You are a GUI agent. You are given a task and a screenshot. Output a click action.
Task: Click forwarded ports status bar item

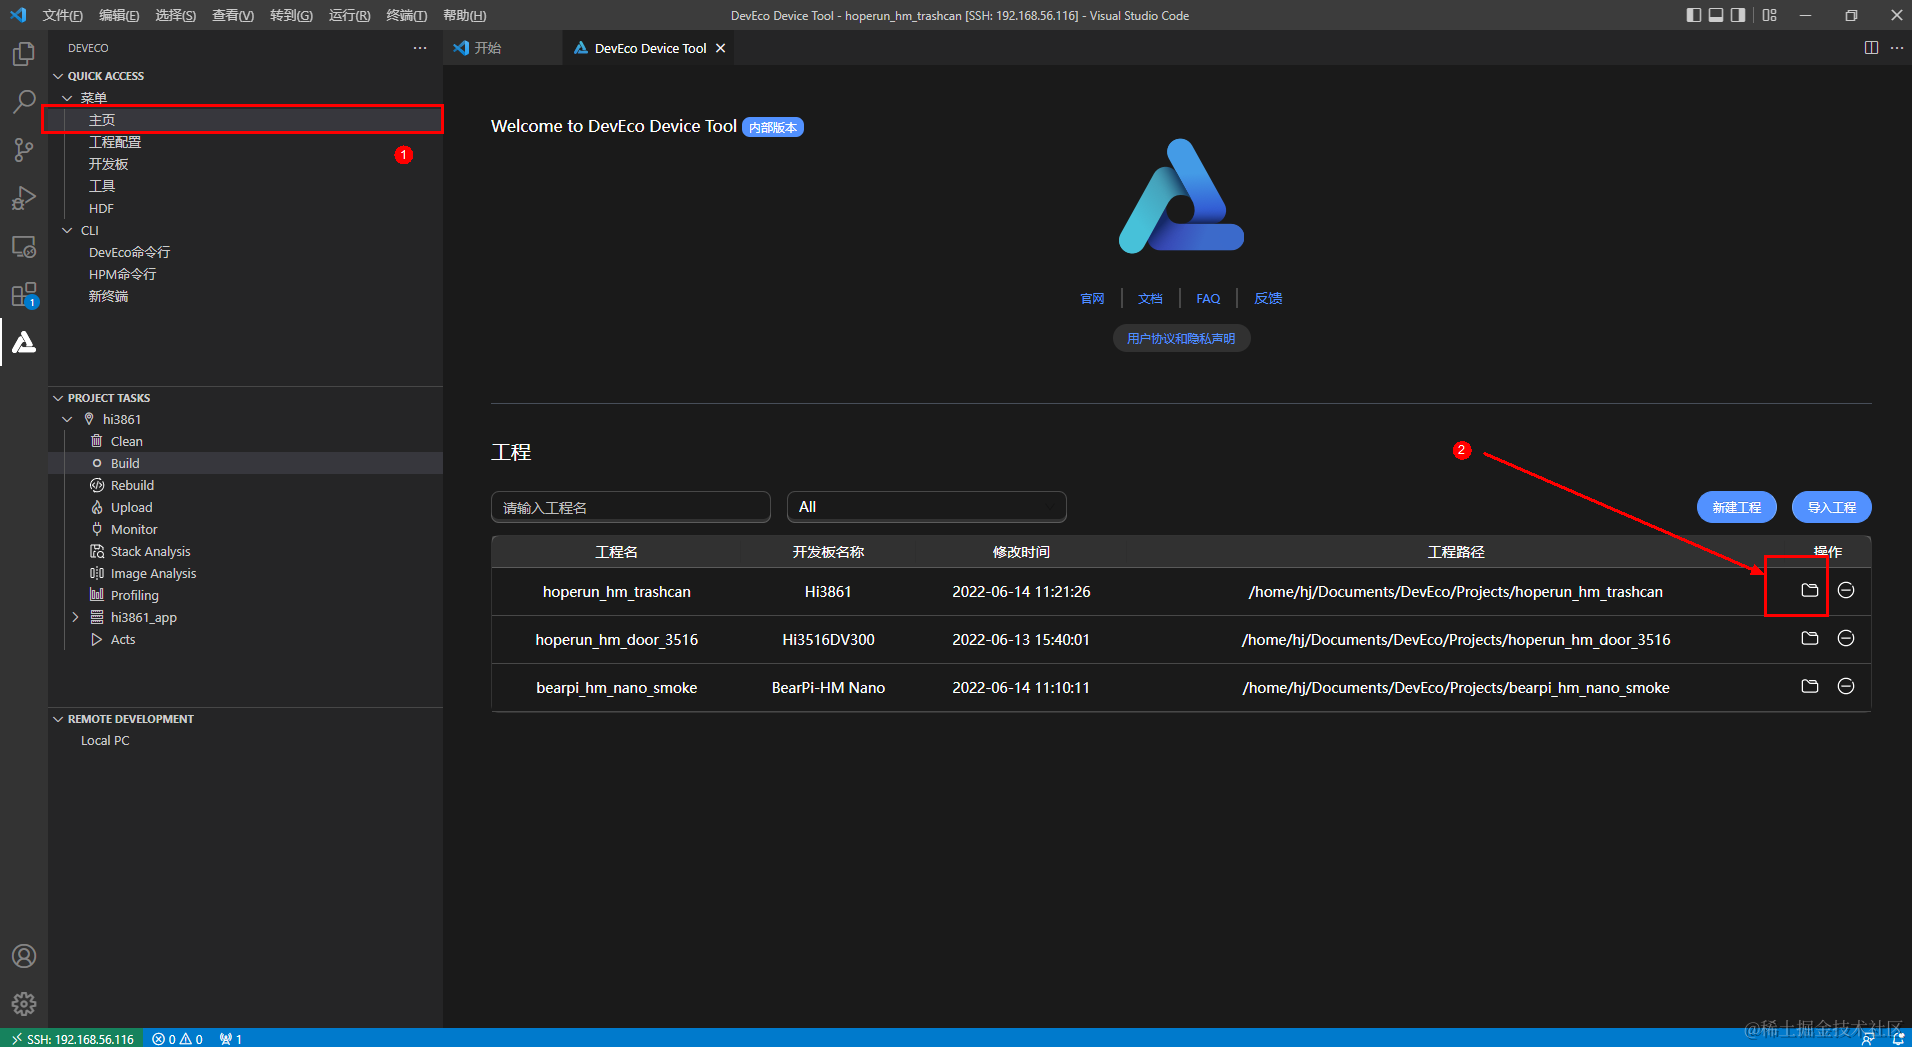(231, 1038)
